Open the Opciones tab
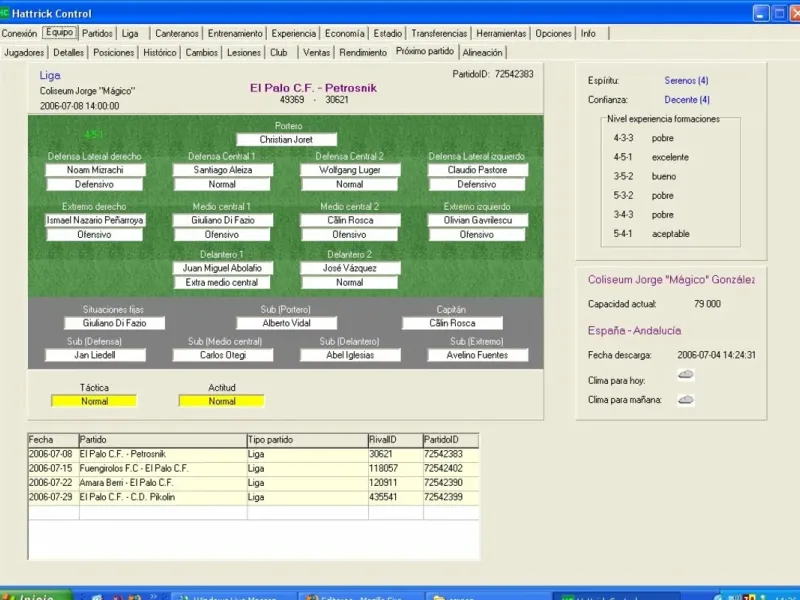 pos(553,33)
